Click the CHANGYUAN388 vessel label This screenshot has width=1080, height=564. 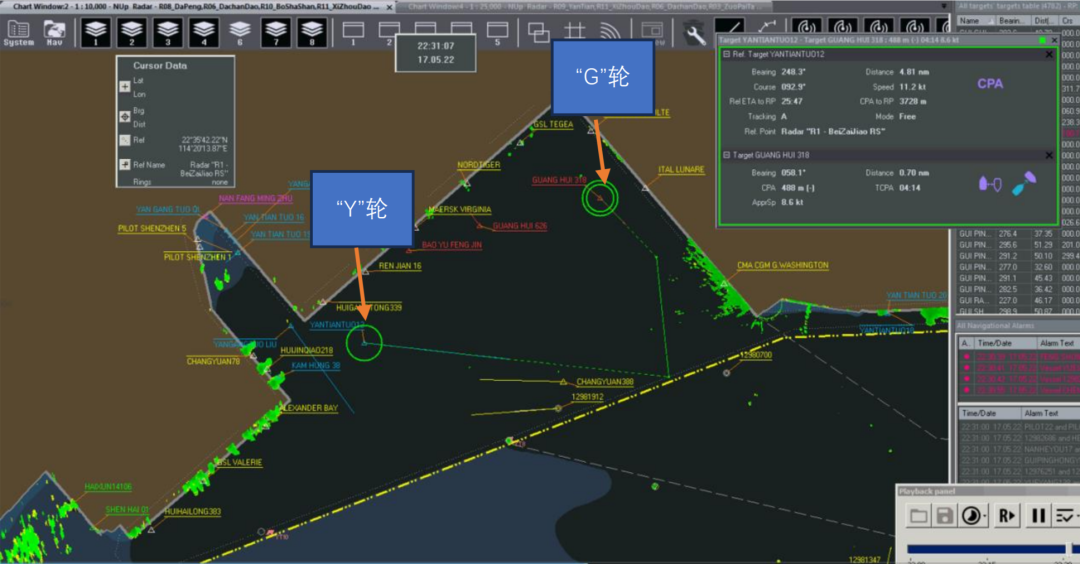click(x=605, y=382)
